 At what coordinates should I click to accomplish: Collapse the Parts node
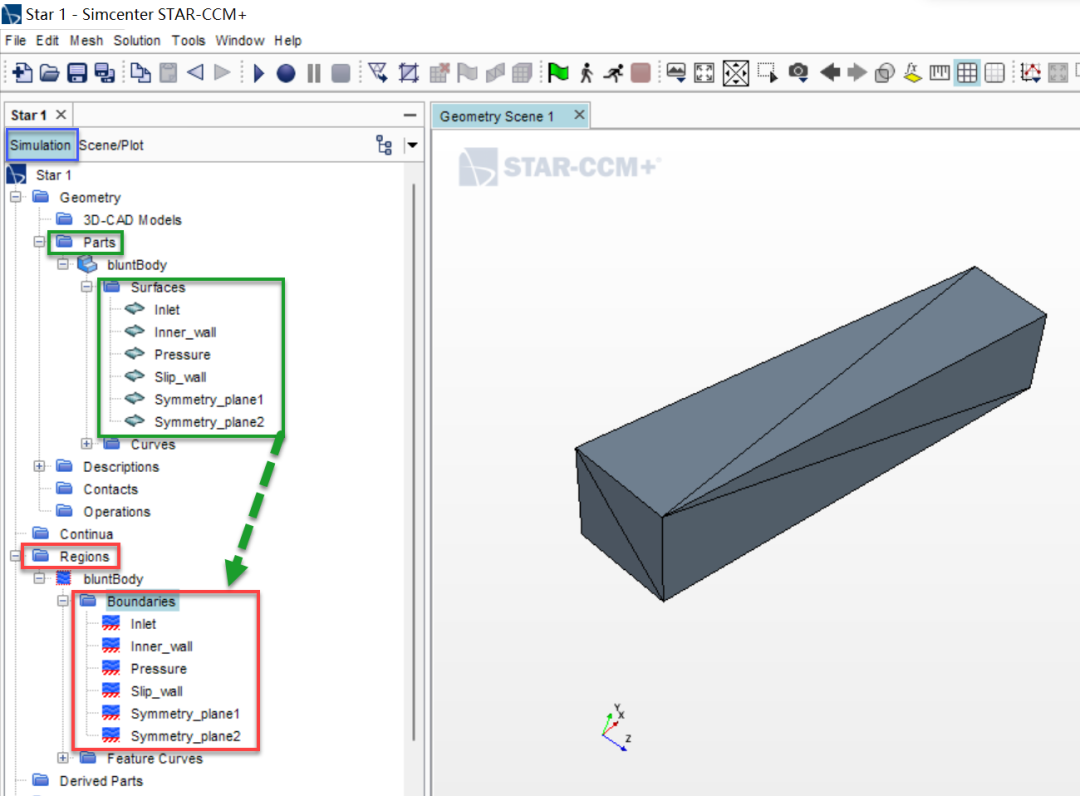[x=39, y=242]
